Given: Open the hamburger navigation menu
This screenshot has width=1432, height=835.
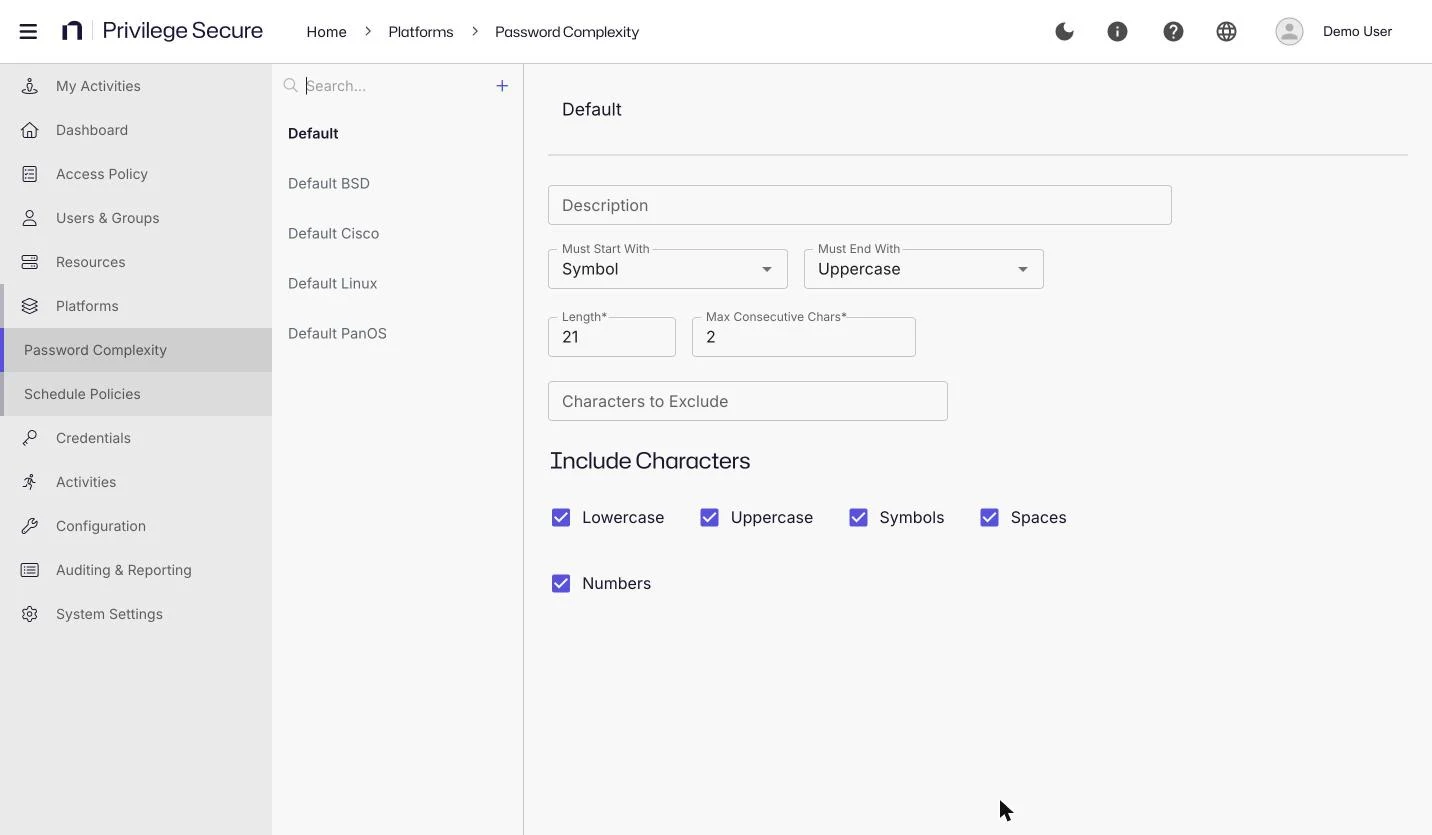Looking at the screenshot, I should [28, 31].
